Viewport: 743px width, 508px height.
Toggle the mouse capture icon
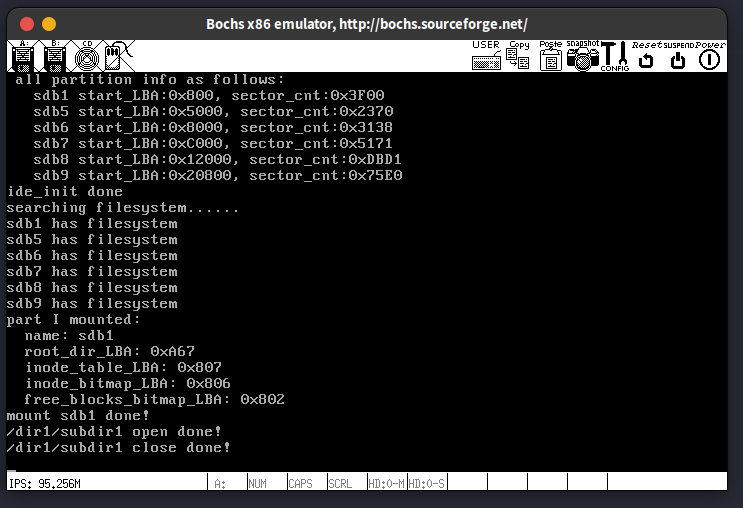[x=119, y=56]
